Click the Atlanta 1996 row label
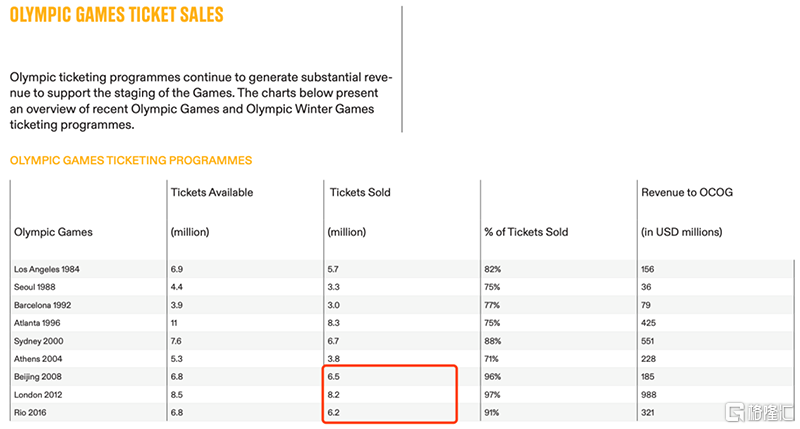This screenshot has height=429, width=800. [39, 321]
